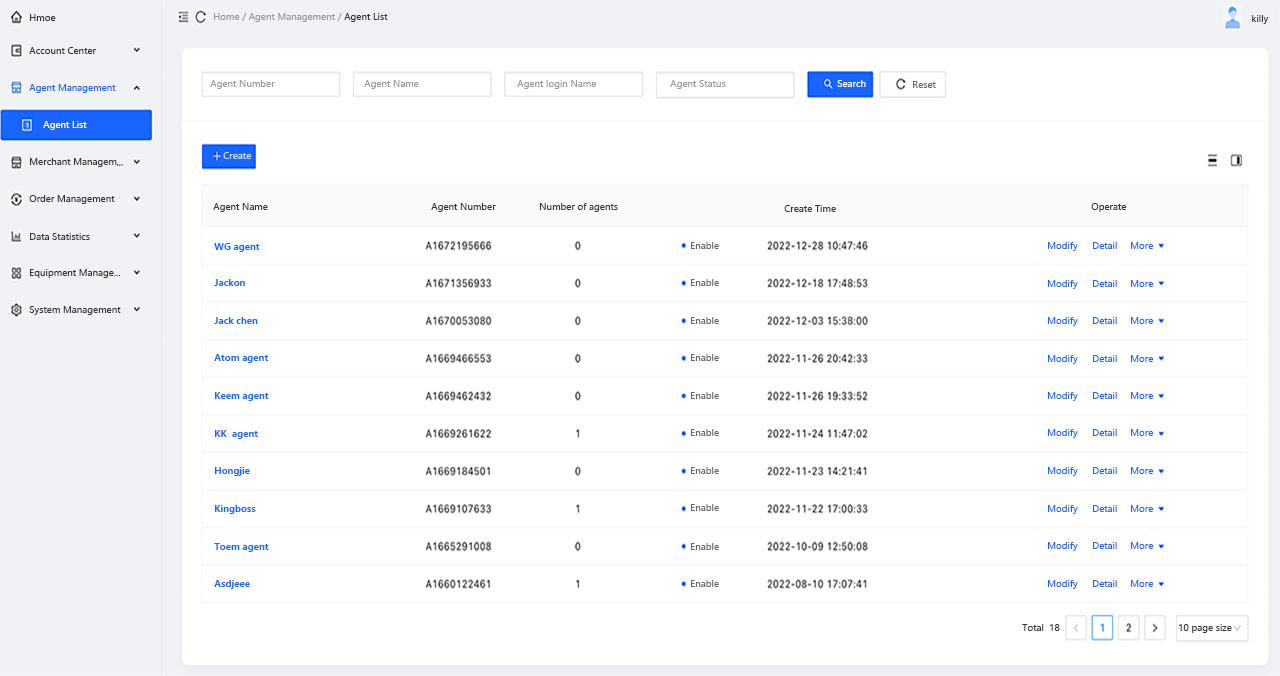Expand the Account Center menu

137,50
